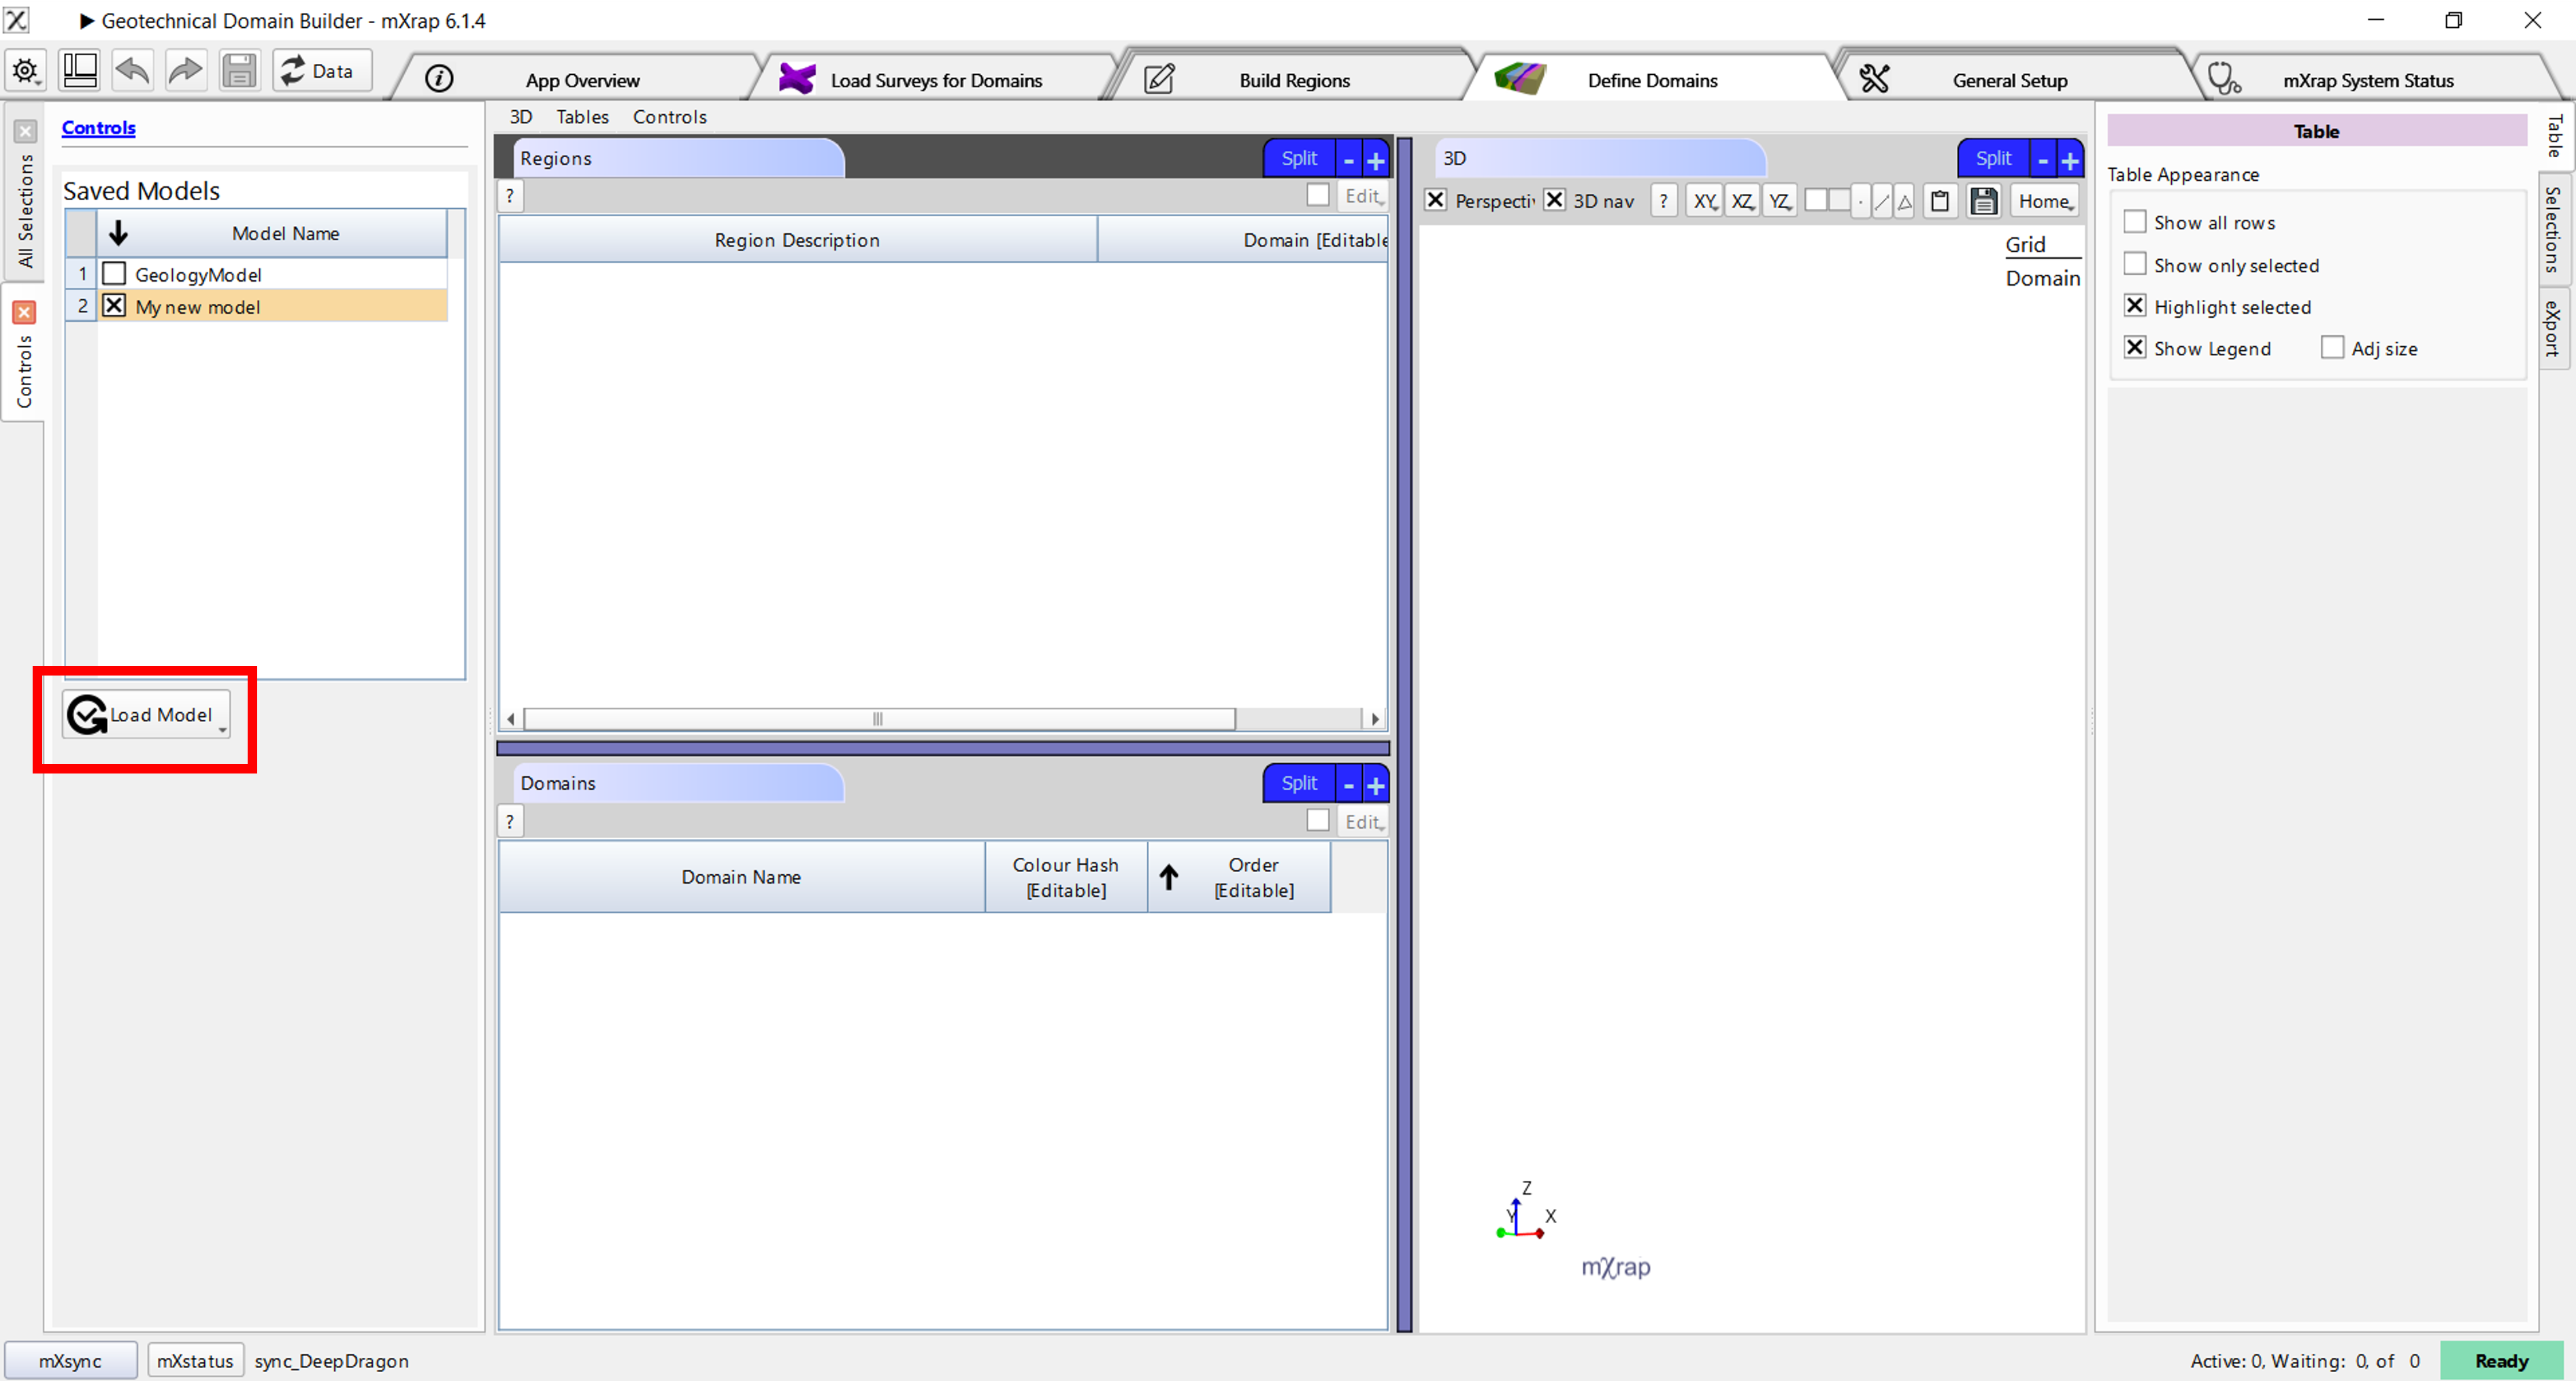Screen dimensions: 2576x1381
Task: Click the Colour Hash [Editable] column header
Action: pos(1065,877)
